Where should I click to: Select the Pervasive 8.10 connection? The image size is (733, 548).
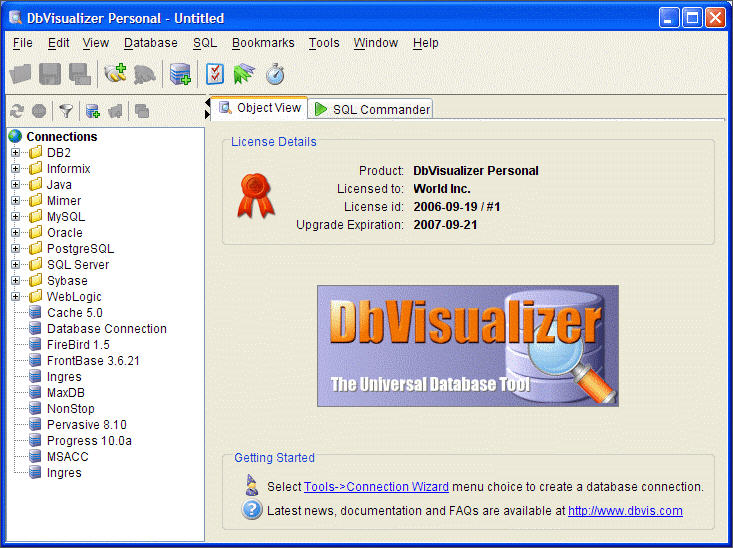[x=86, y=425]
